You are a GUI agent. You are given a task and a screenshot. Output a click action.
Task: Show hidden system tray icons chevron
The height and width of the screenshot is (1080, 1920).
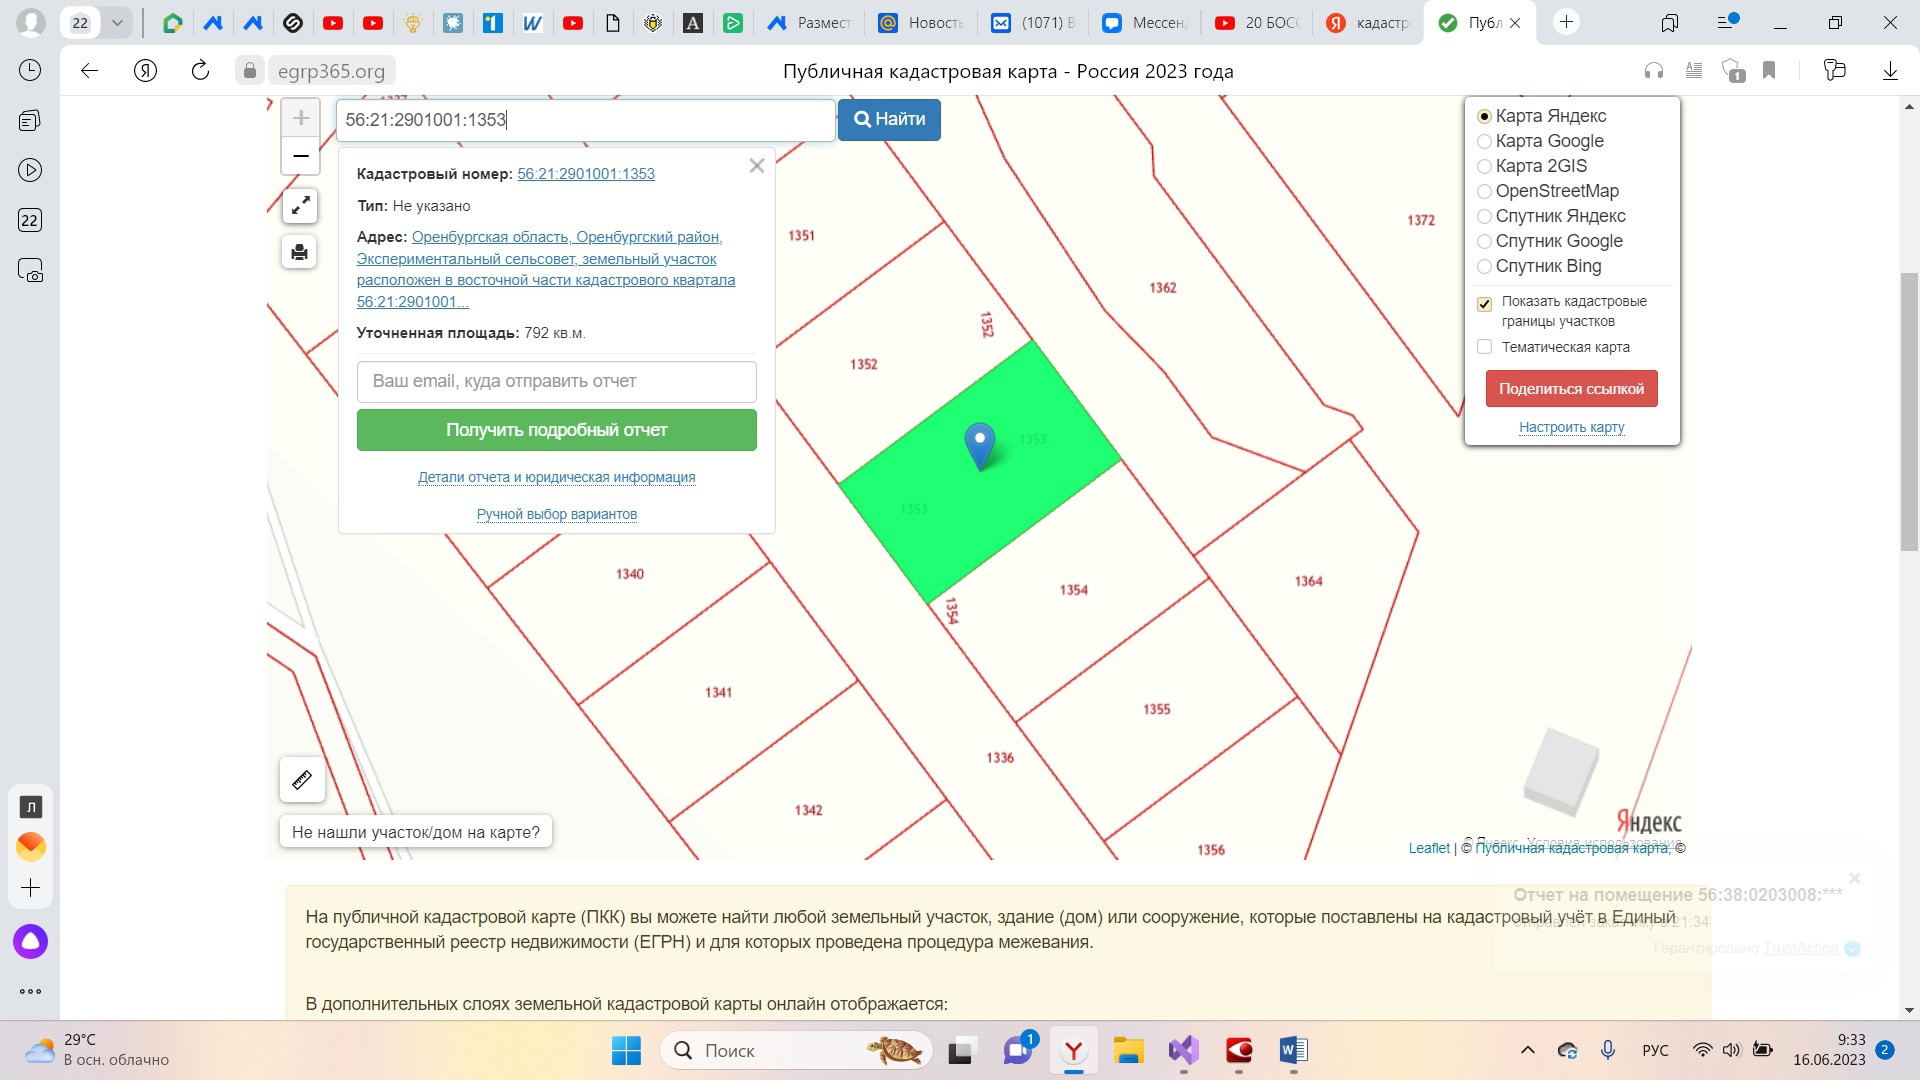tap(1527, 1050)
